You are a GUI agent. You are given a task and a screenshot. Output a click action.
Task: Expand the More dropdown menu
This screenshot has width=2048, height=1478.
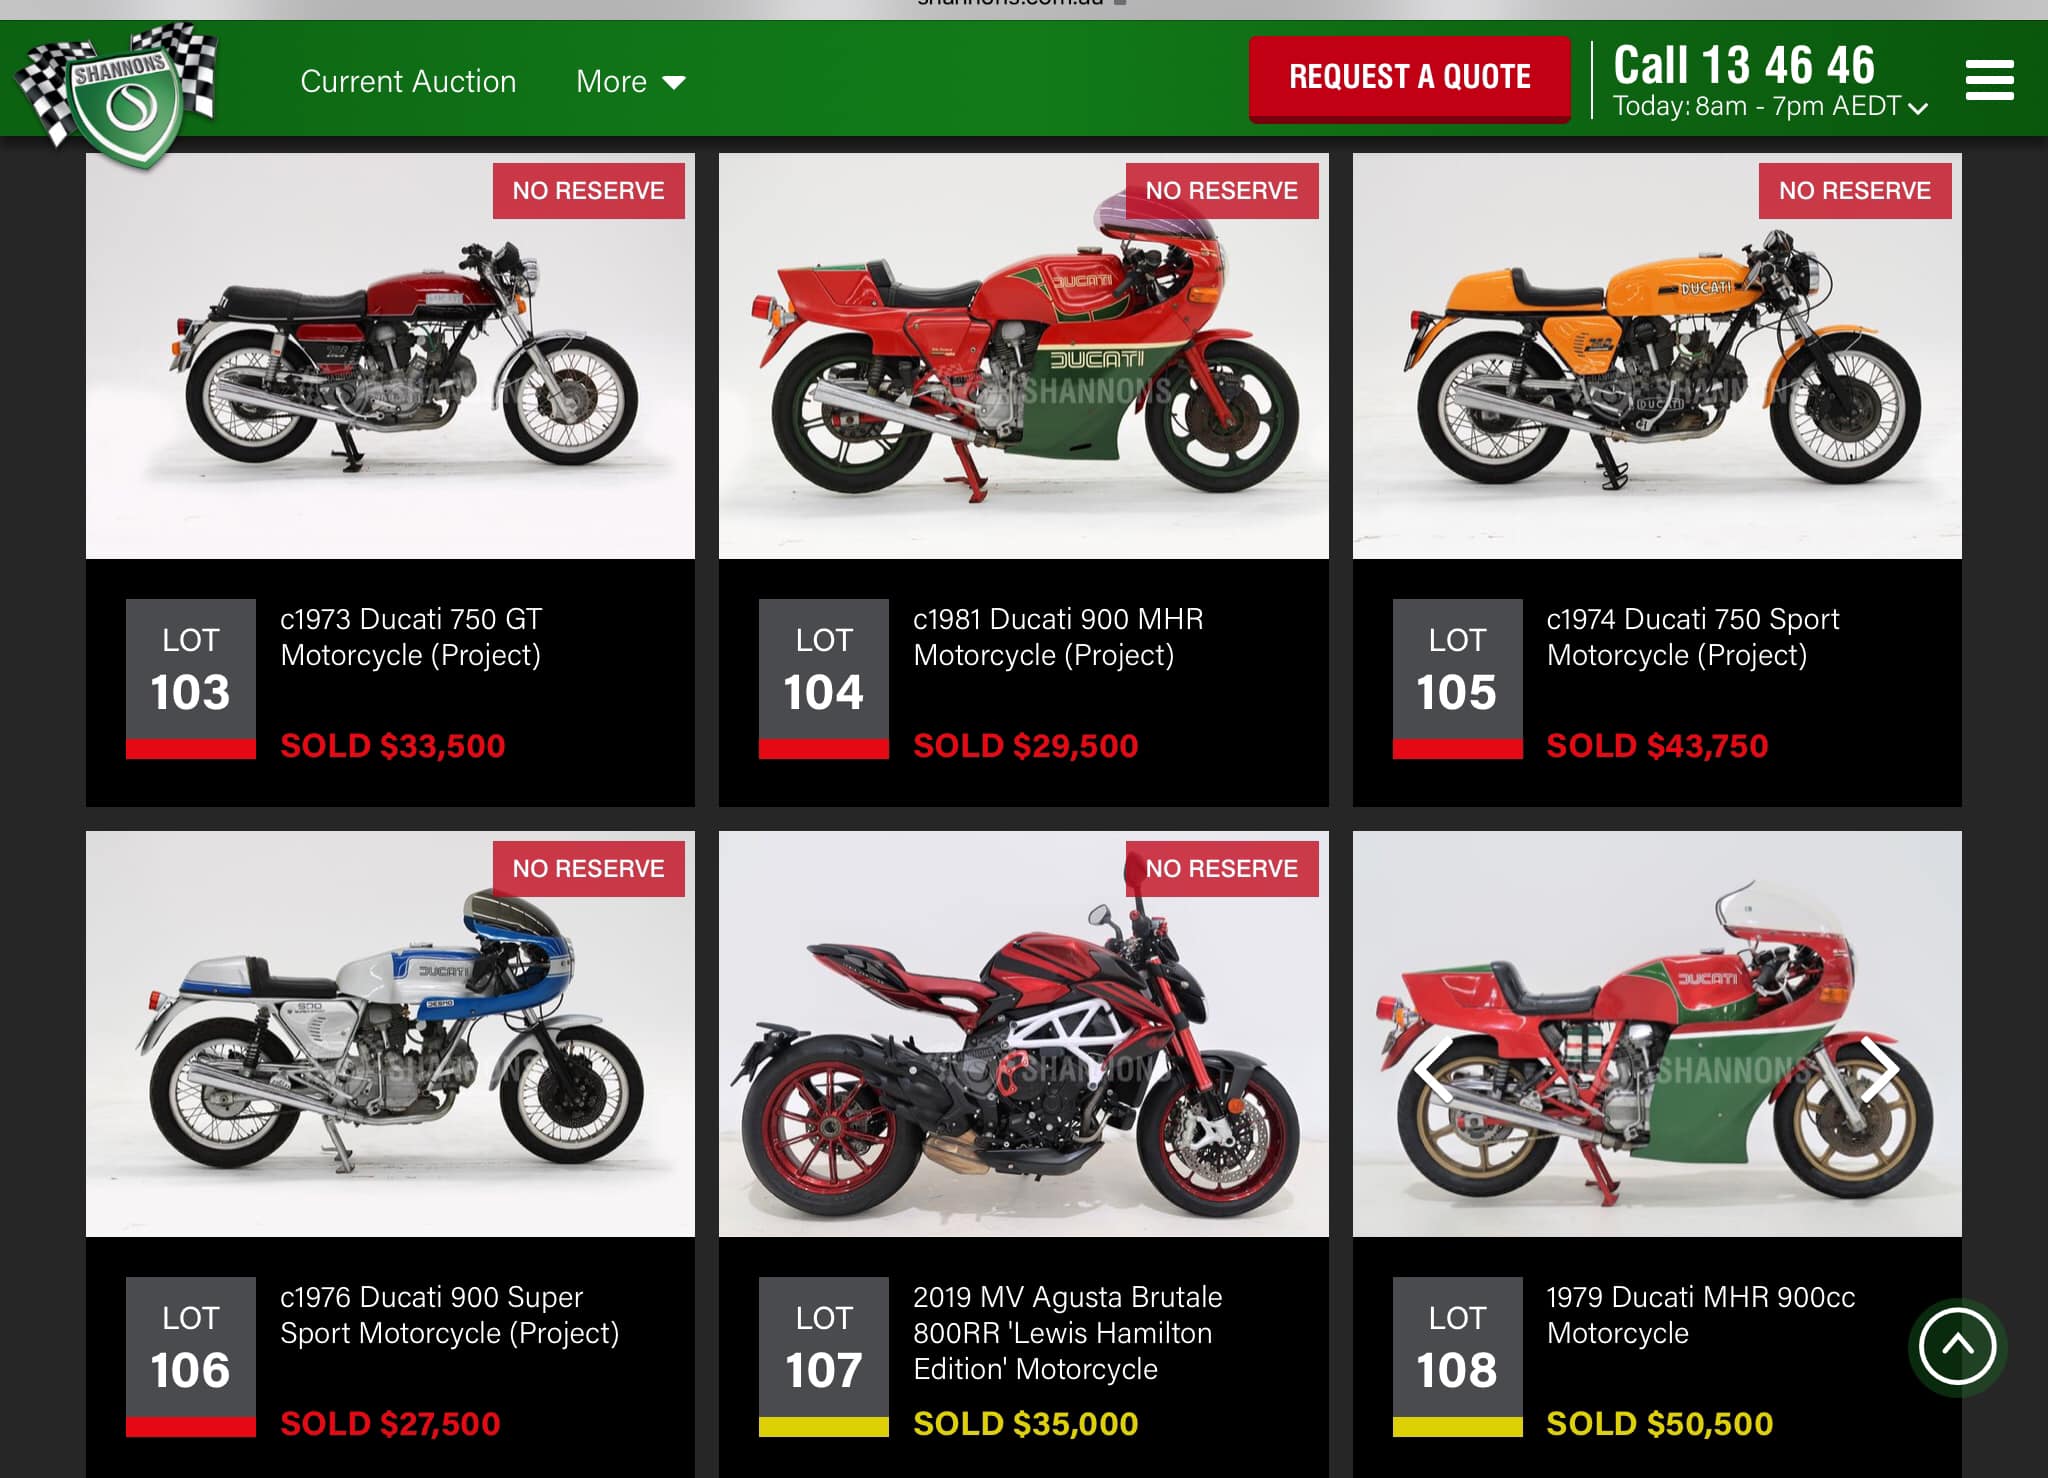631,81
